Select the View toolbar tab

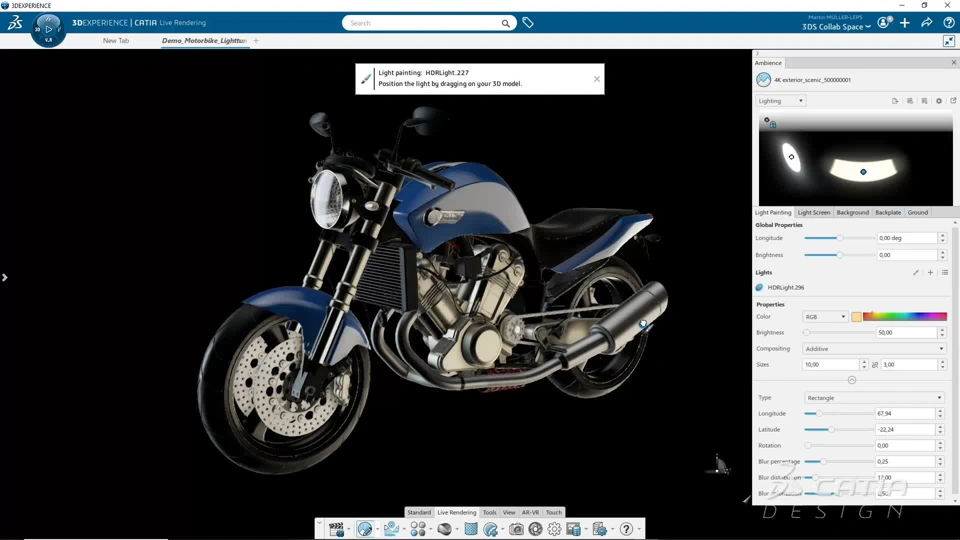(509, 512)
